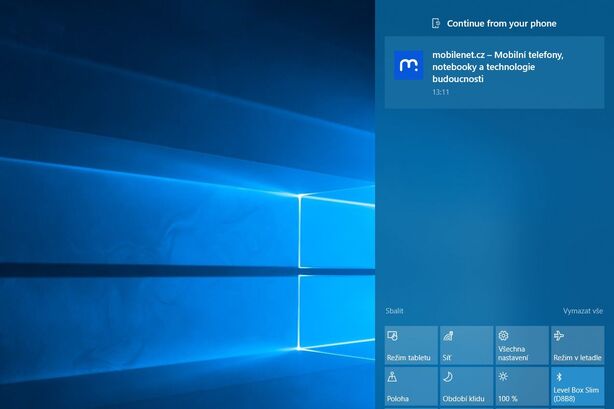
Task: Open the mobilenet.cz notification
Action: (x=494, y=72)
